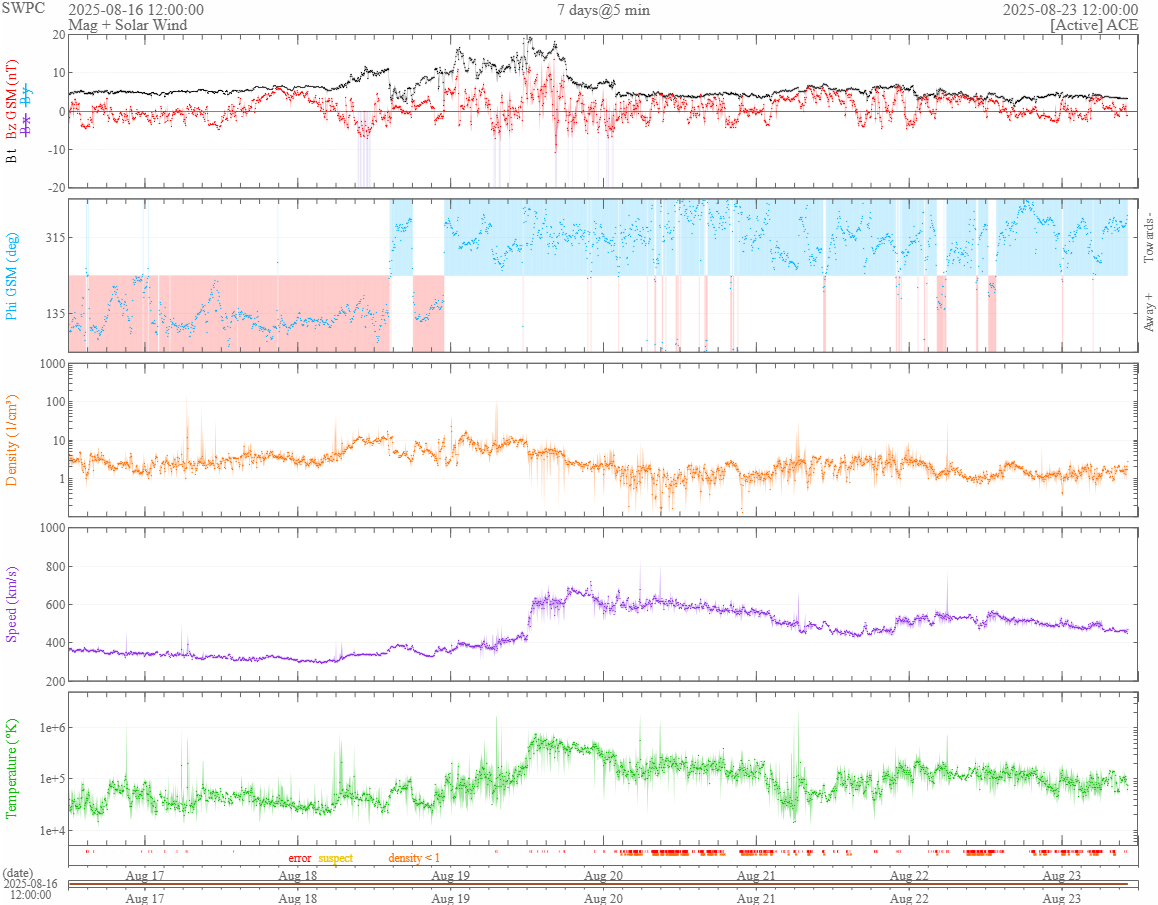Image resolution: width=1158 pixels, height=905 pixels.
Task: Click the start time 2025-08-16 12:00:00 at top
Action: pyautogui.click(x=136, y=10)
